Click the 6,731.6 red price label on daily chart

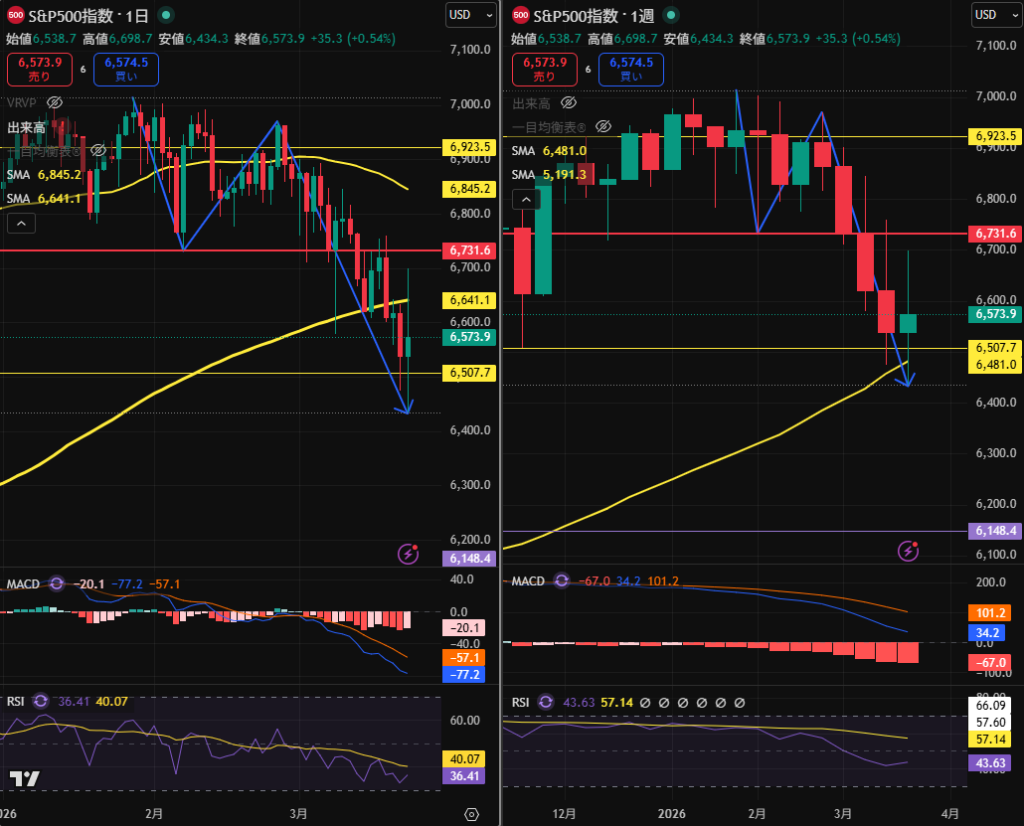(x=469, y=250)
